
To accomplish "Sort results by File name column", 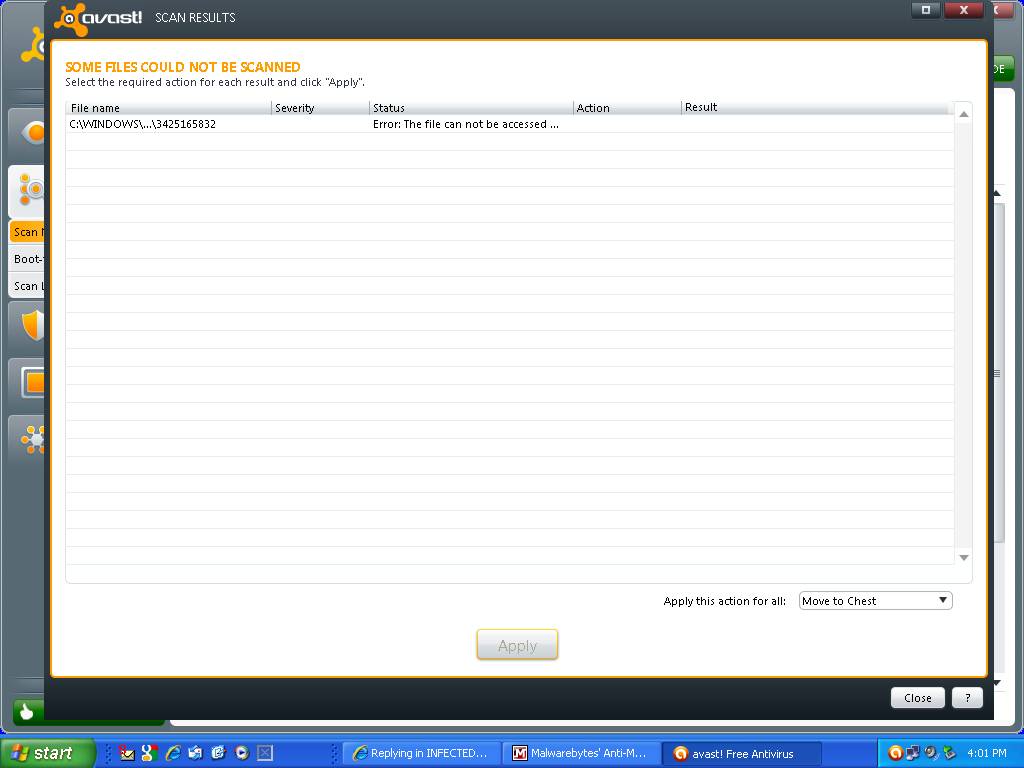I will pyautogui.click(x=168, y=108).
